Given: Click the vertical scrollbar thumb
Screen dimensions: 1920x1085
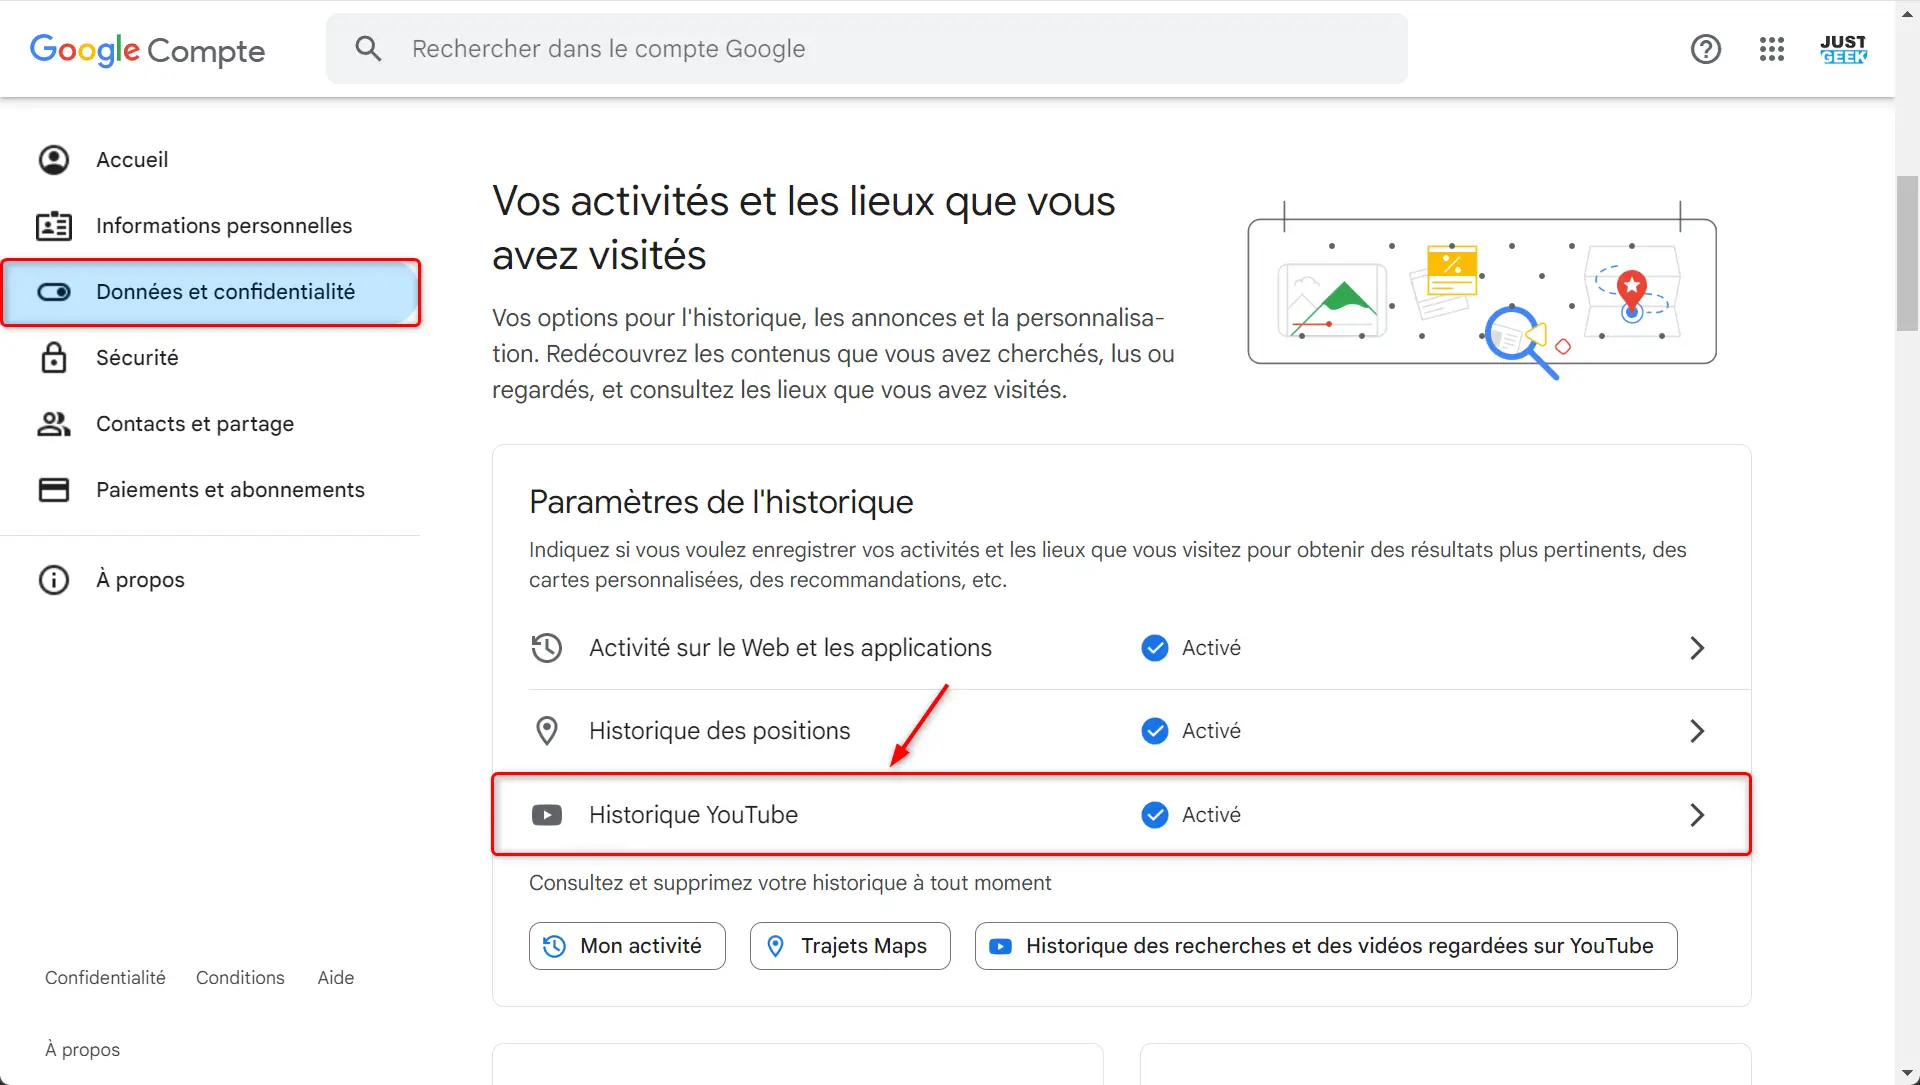Looking at the screenshot, I should [x=1908, y=253].
